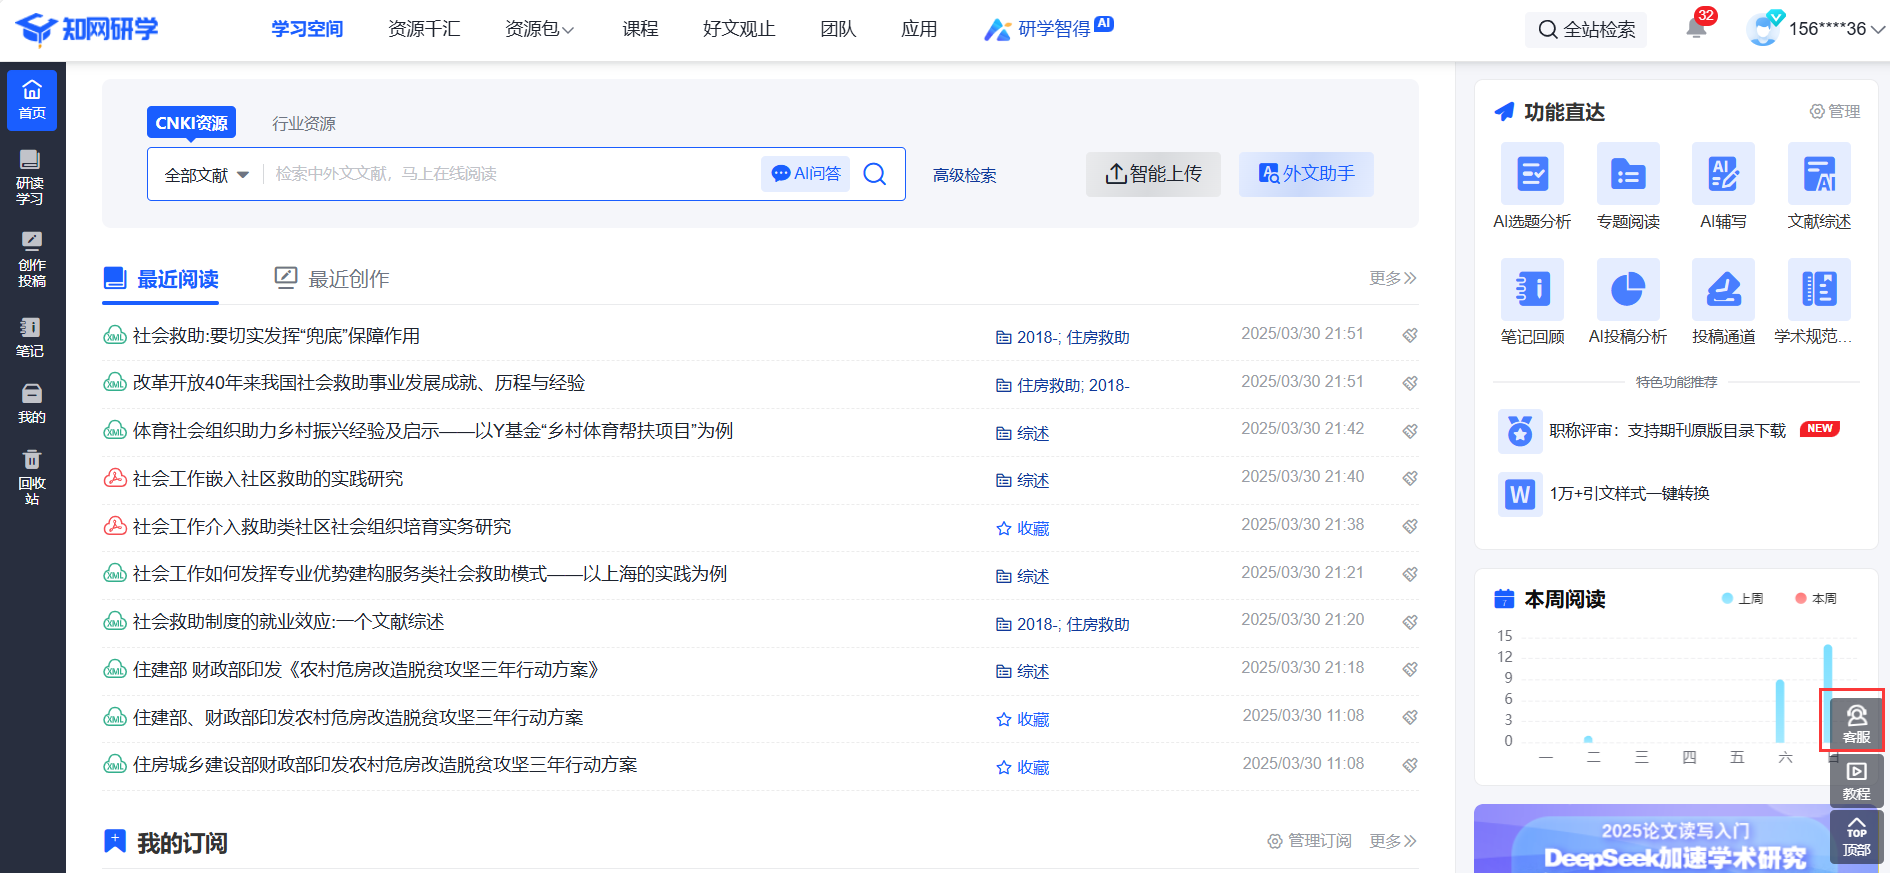Toggle 上周 legend in 本周阅读 chart

pyautogui.click(x=1743, y=598)
